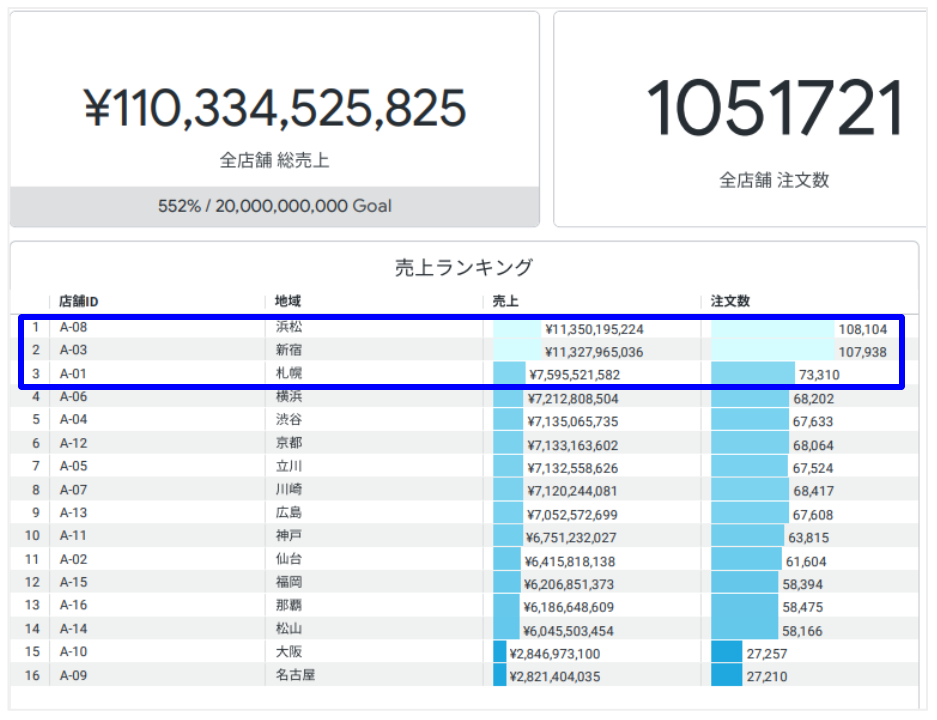Sort by the 地域 column header
937x720 pixels.
point(288,301)
